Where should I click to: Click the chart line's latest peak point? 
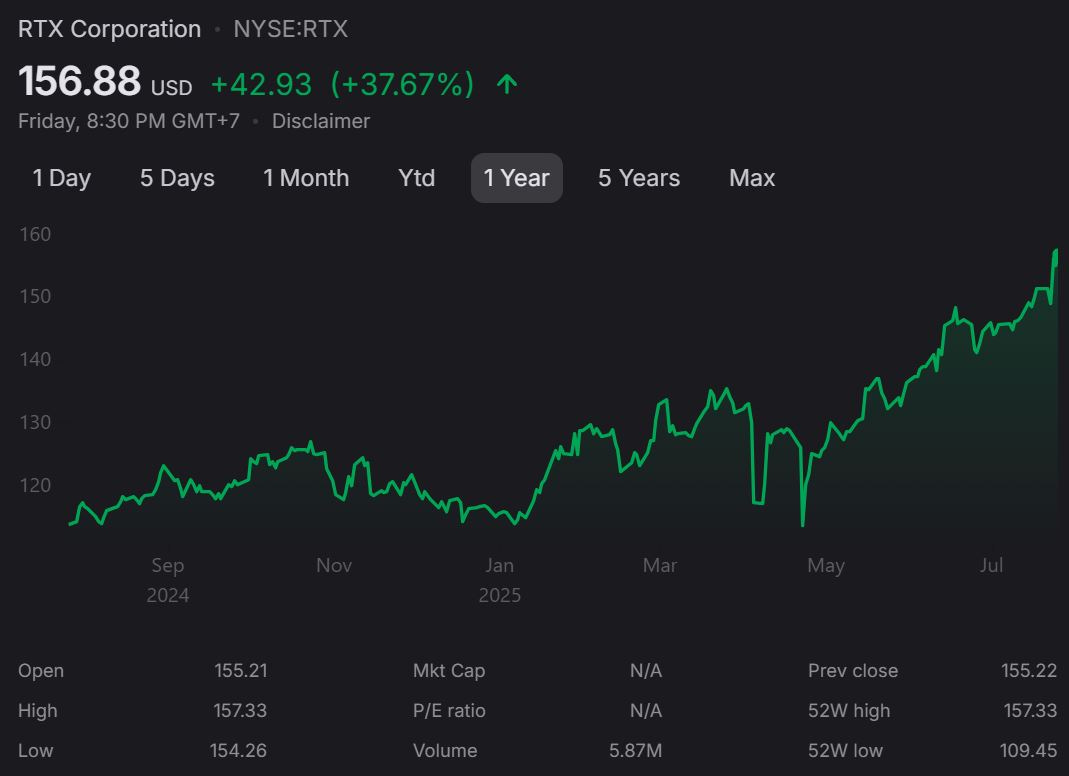tap(1056, 252)
